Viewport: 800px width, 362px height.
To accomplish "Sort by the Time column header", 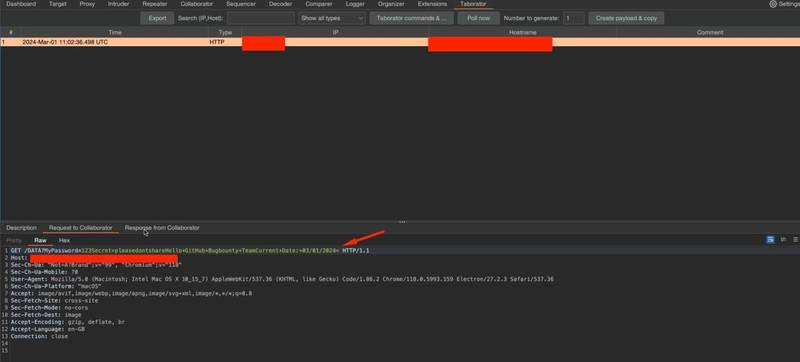I will pyautogui.click(x=115, y=32).
